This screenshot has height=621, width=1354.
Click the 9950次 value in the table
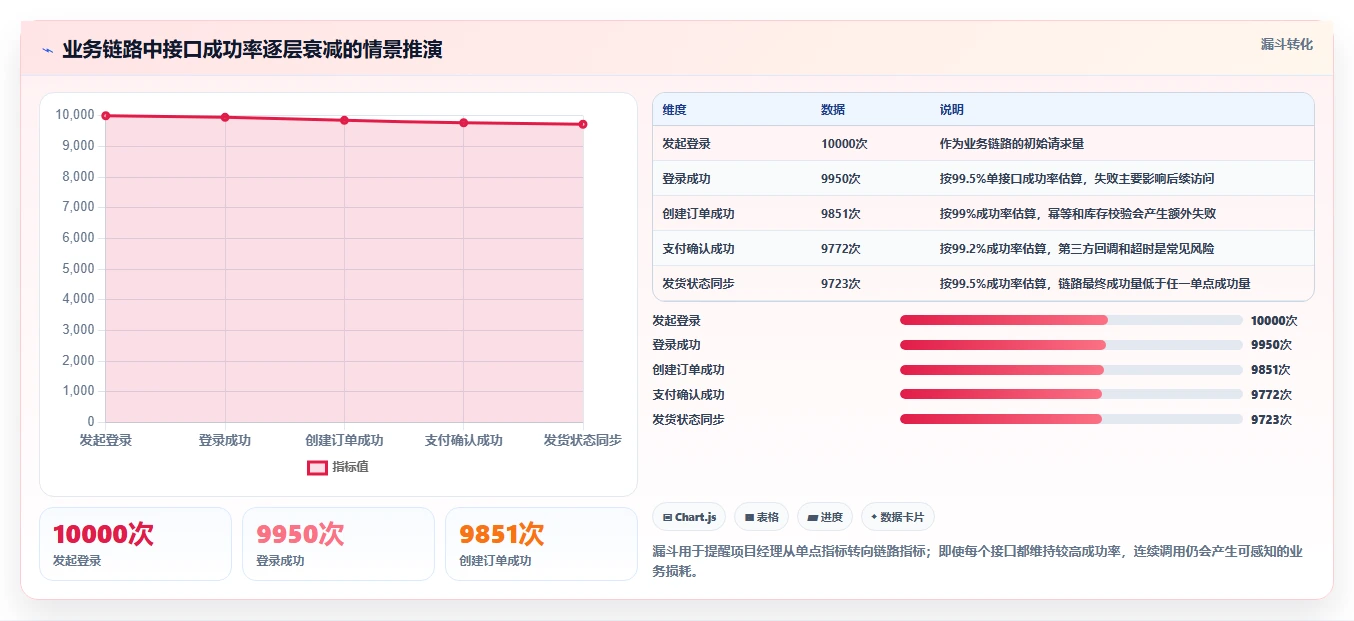click(841, 179)
